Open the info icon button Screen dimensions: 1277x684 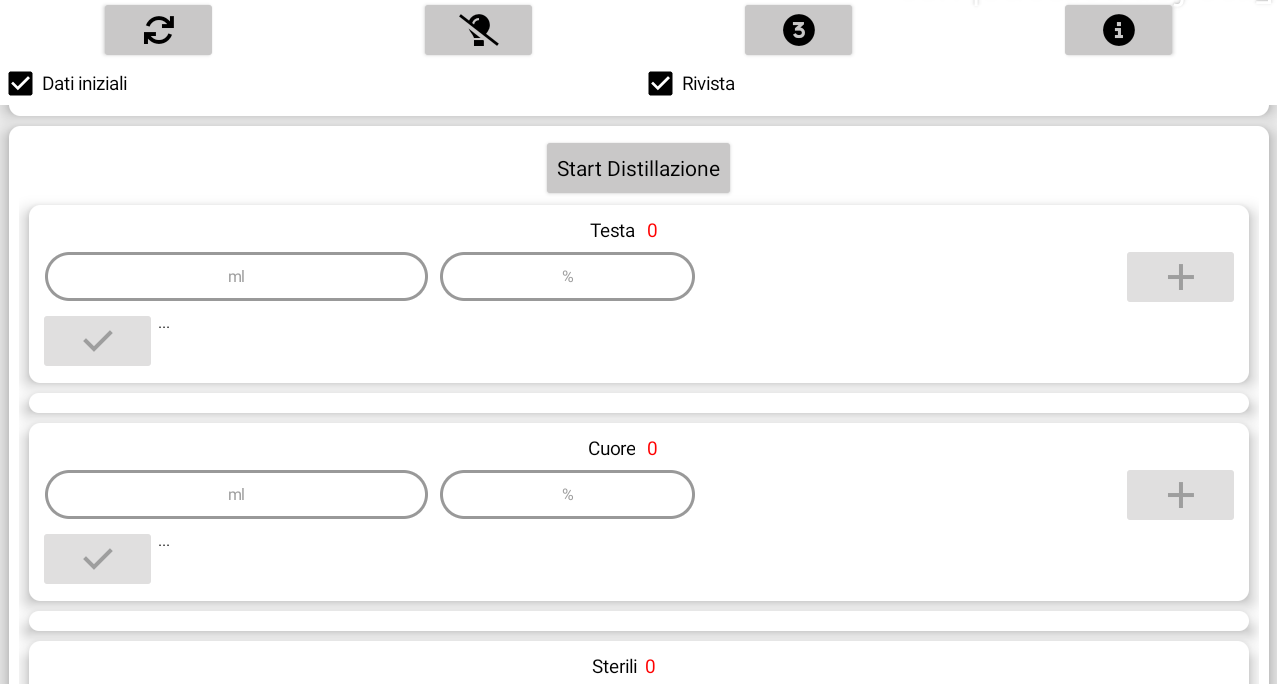coord(1118,30)
